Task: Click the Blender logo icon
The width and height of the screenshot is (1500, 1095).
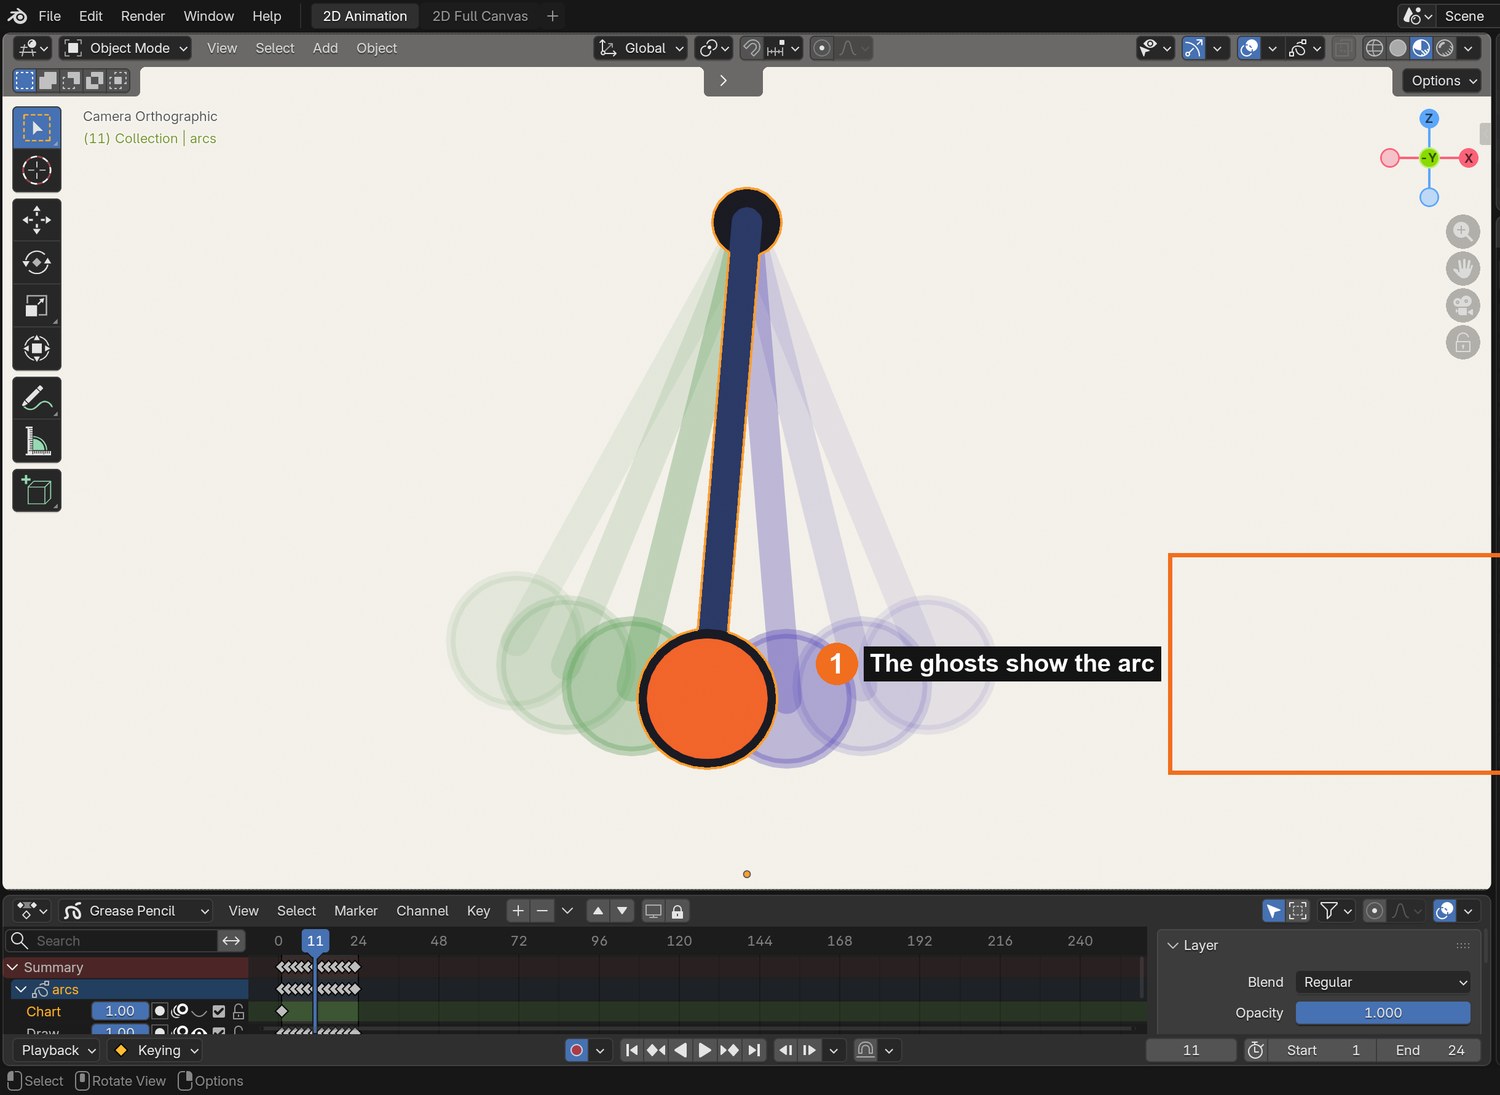Action: [x=17, y=16]
